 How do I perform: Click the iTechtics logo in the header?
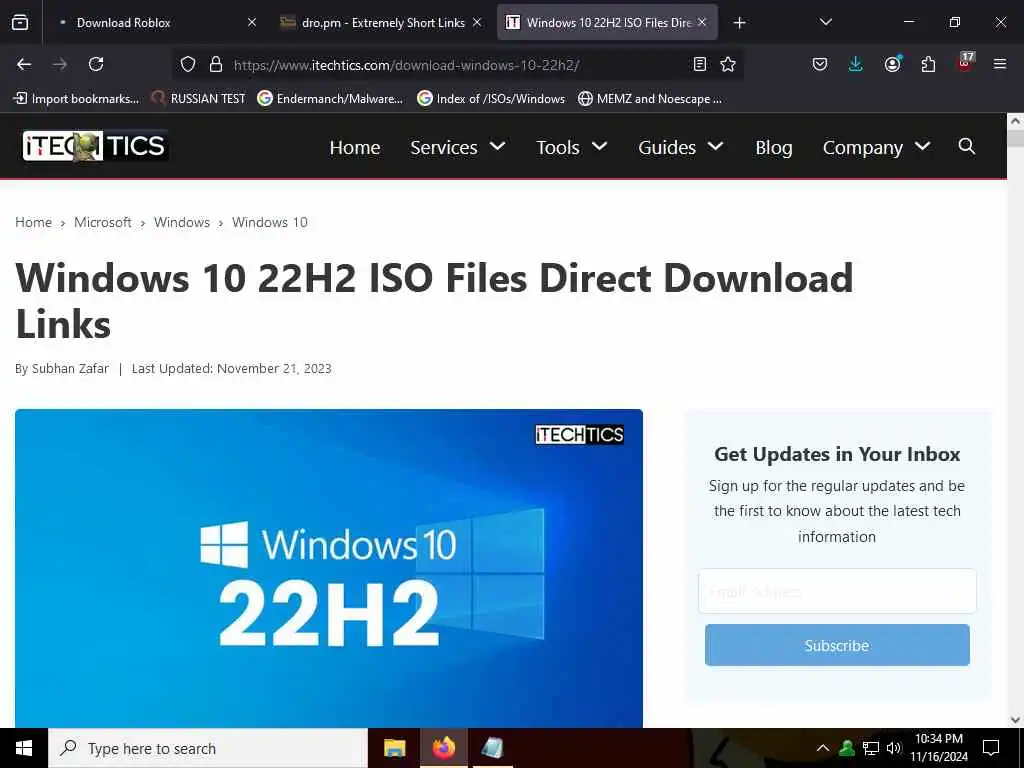(95, 146)
